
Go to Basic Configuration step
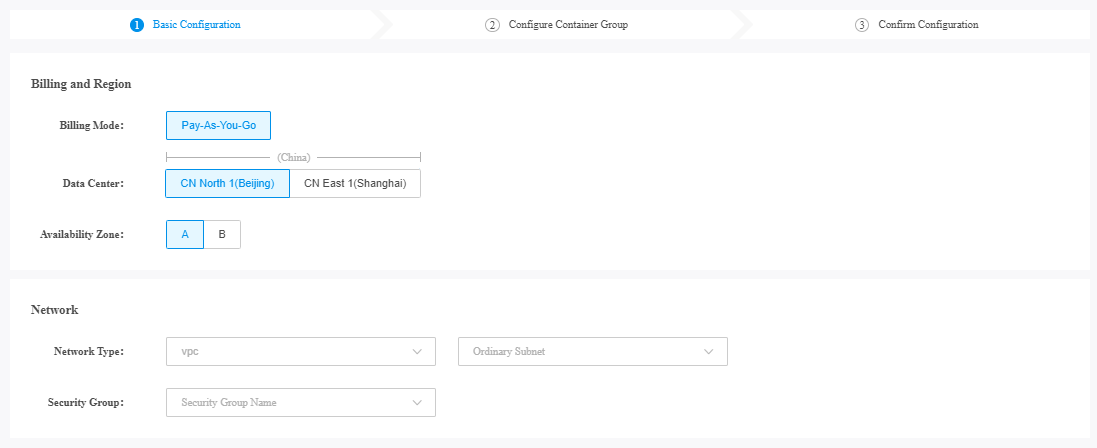pyautogui.click(x=197, y=24)
